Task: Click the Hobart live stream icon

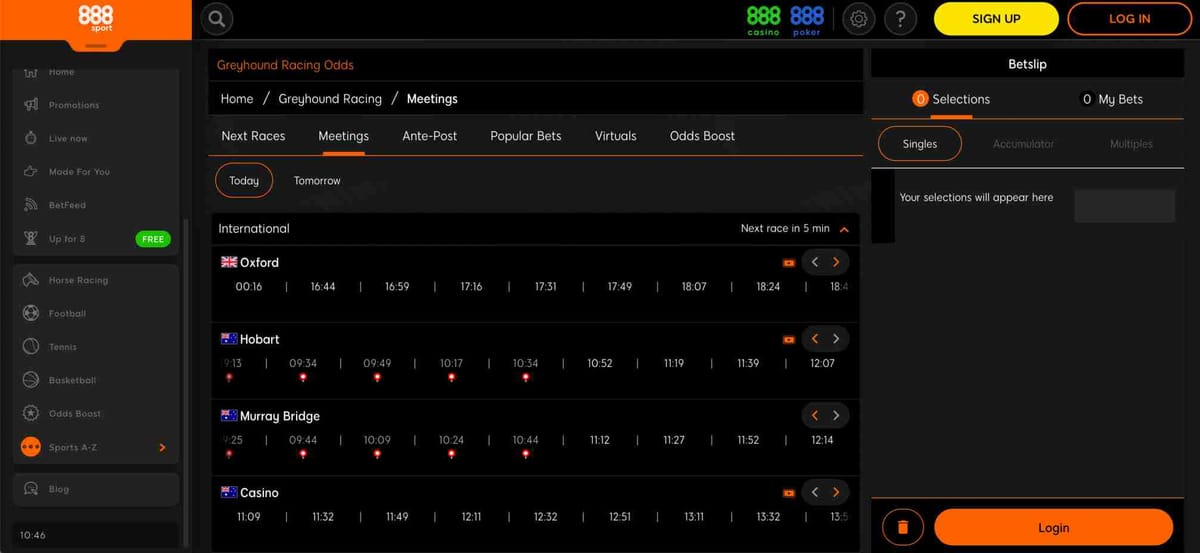Action: point(789,340)
